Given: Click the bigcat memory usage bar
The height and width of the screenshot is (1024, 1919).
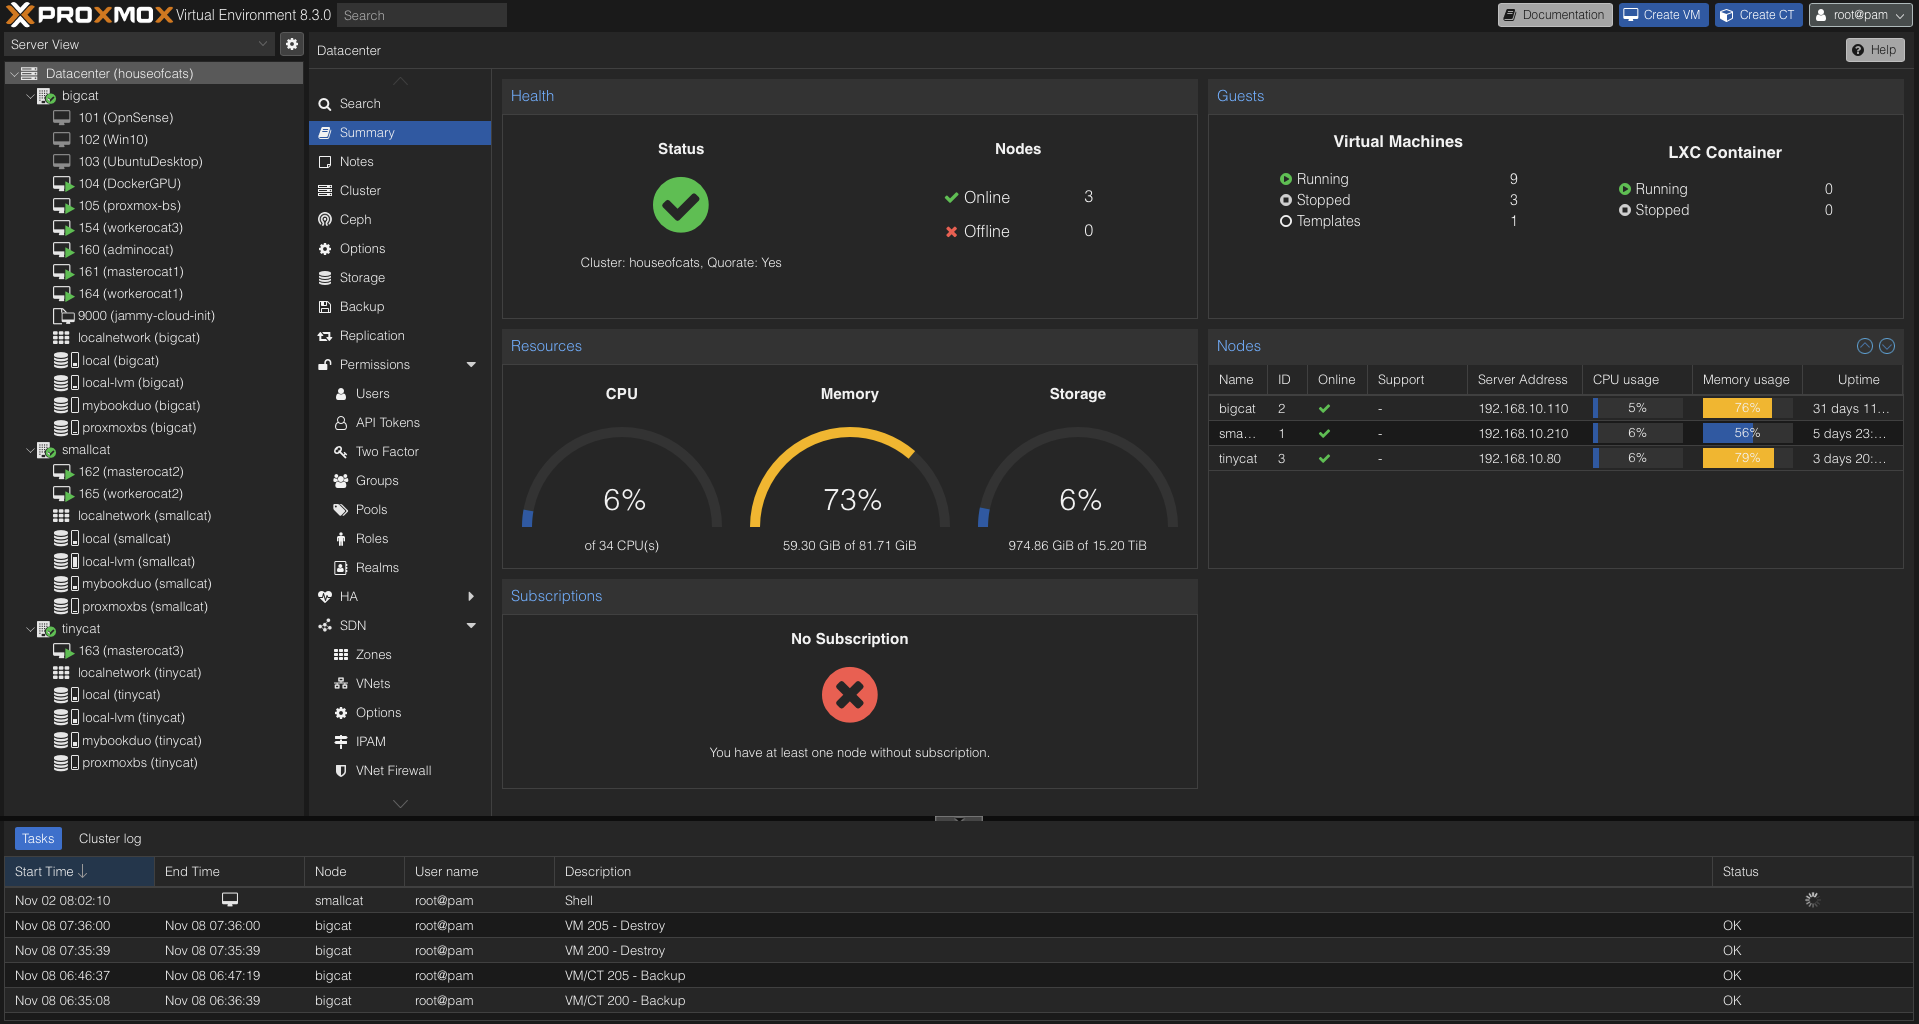Looking at the screenshot, I should (1738, 408).
